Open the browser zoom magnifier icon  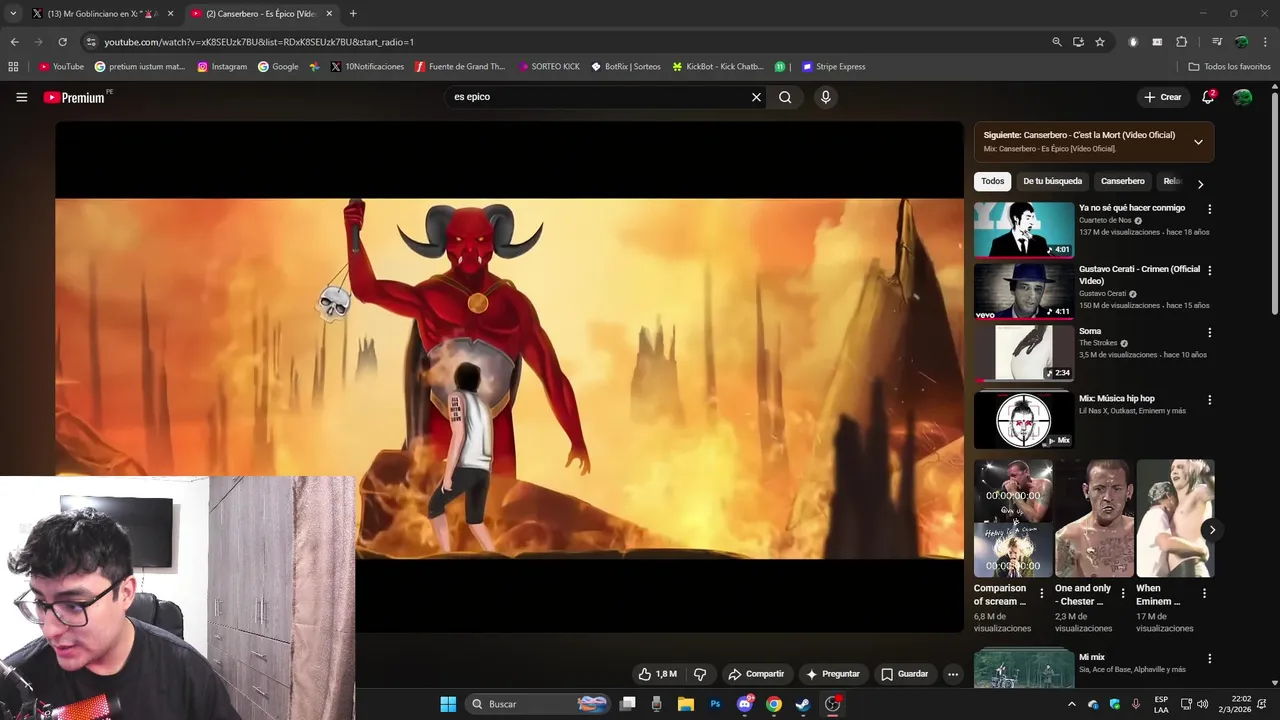(x=1056, y=42)
